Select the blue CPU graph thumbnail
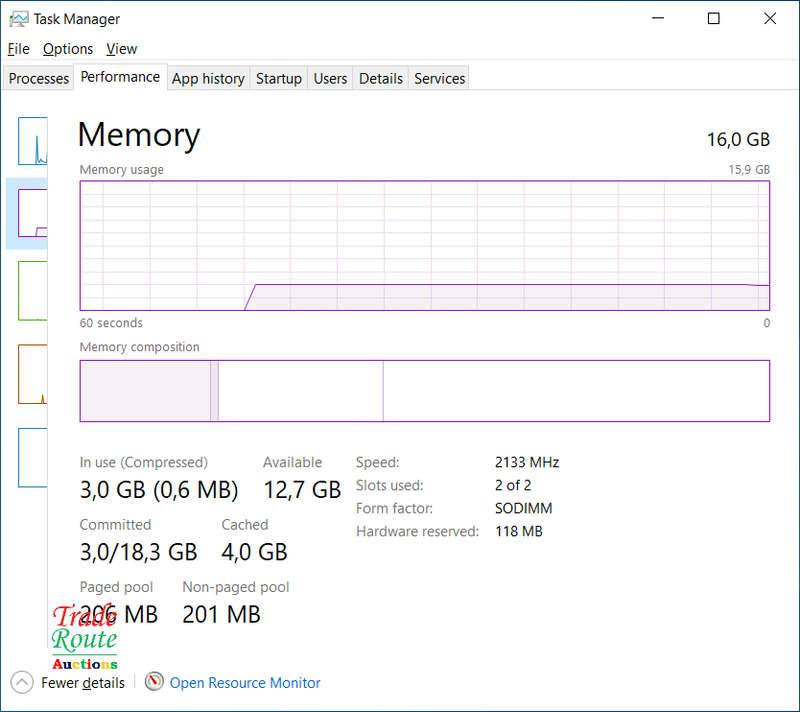800x712 pixels. tap(33, 141)
